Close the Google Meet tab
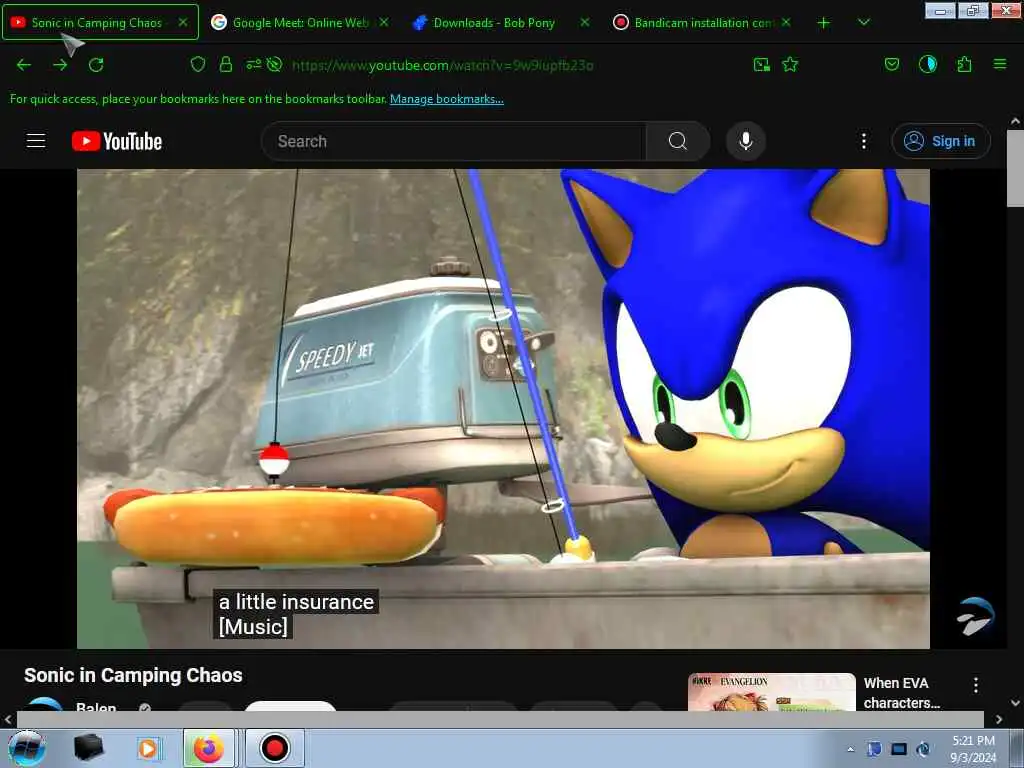This screenshot has width=1024, height=768. [x=384, y=22]
